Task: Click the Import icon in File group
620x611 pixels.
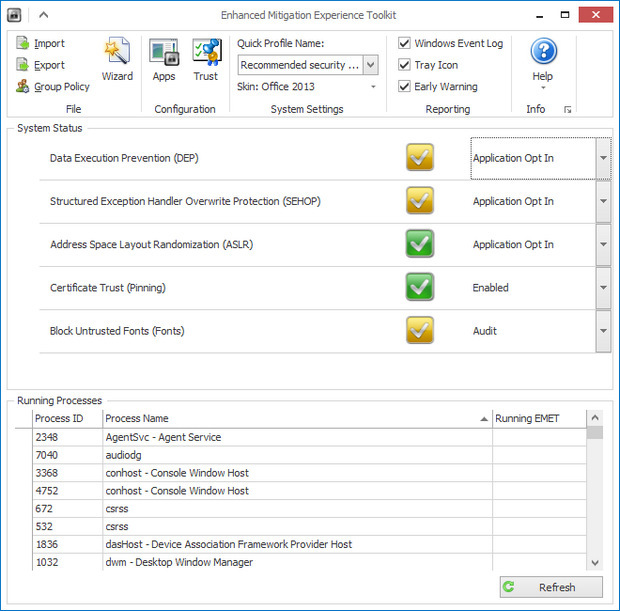Action: pos(23,43)
